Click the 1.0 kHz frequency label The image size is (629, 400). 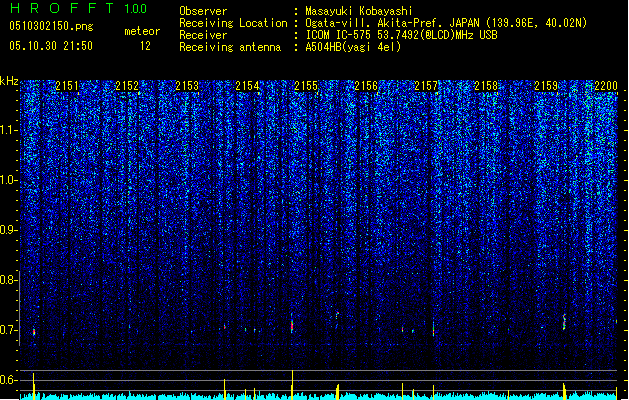pos(9,180)
